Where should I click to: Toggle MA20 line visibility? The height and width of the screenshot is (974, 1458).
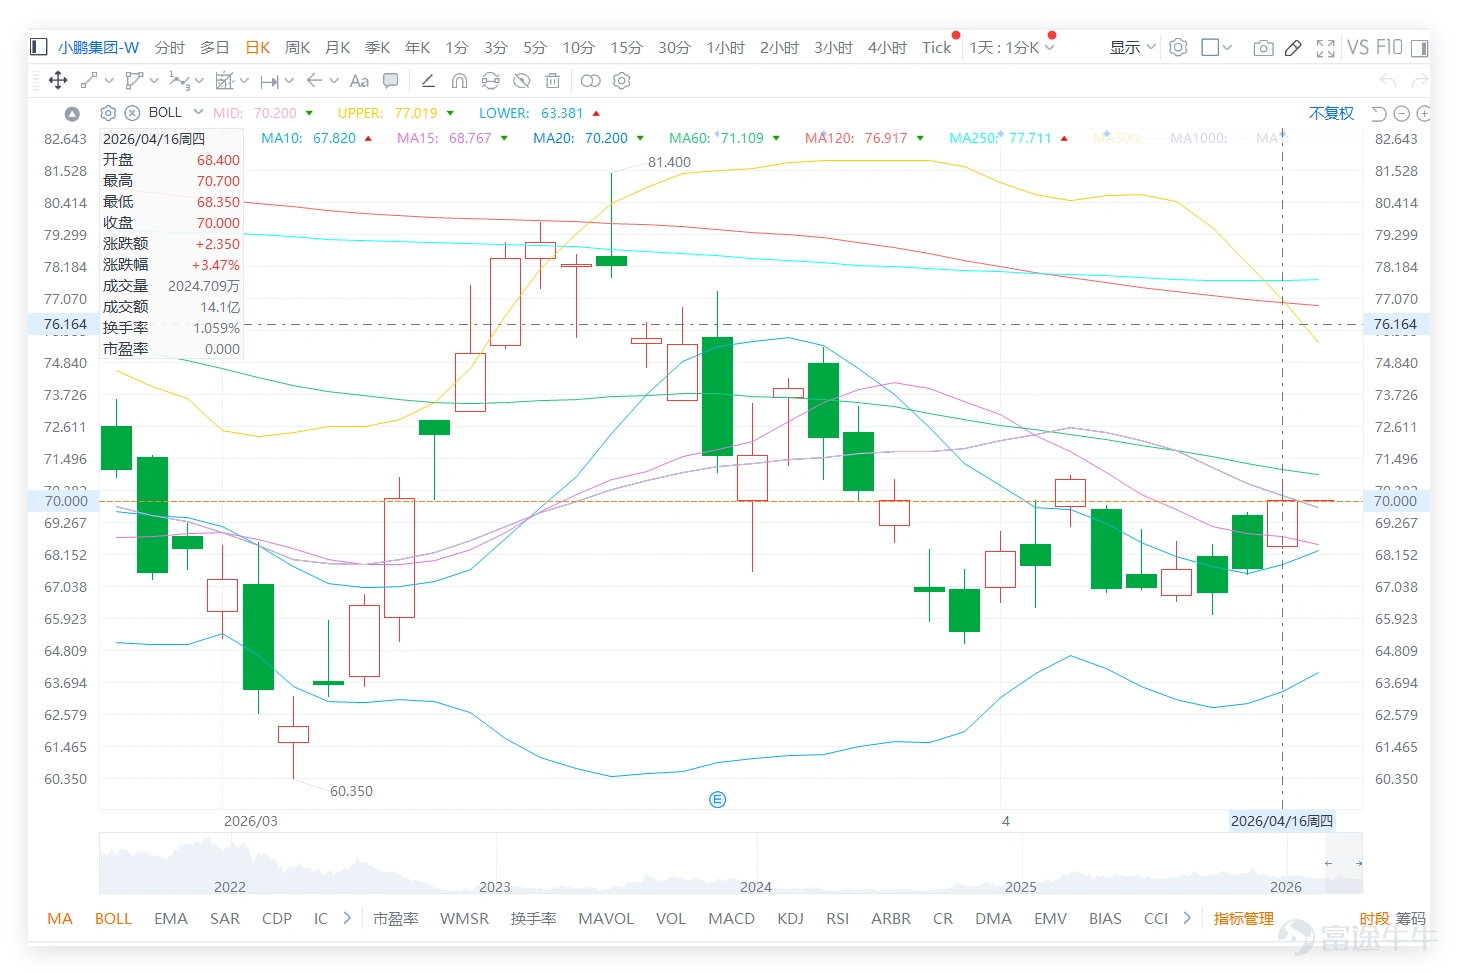pos(580,138)
